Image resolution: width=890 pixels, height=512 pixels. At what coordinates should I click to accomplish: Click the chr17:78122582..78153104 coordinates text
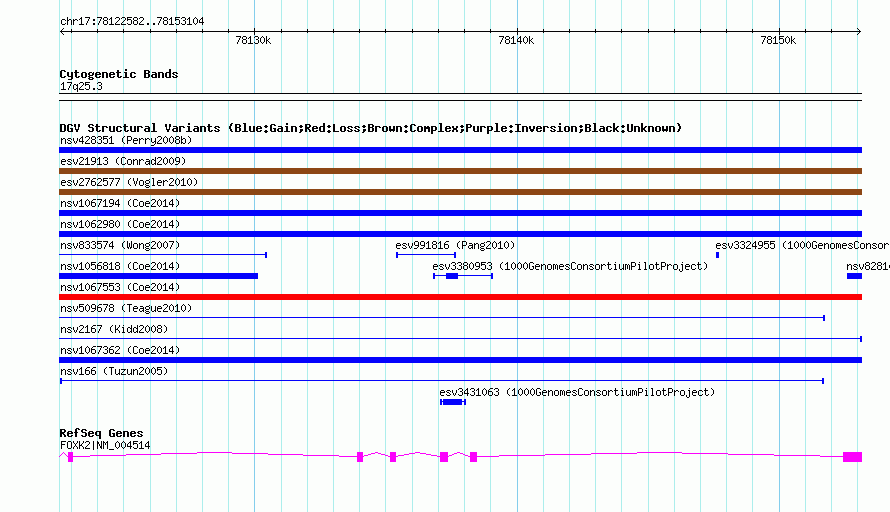click(x=132, y=22)
